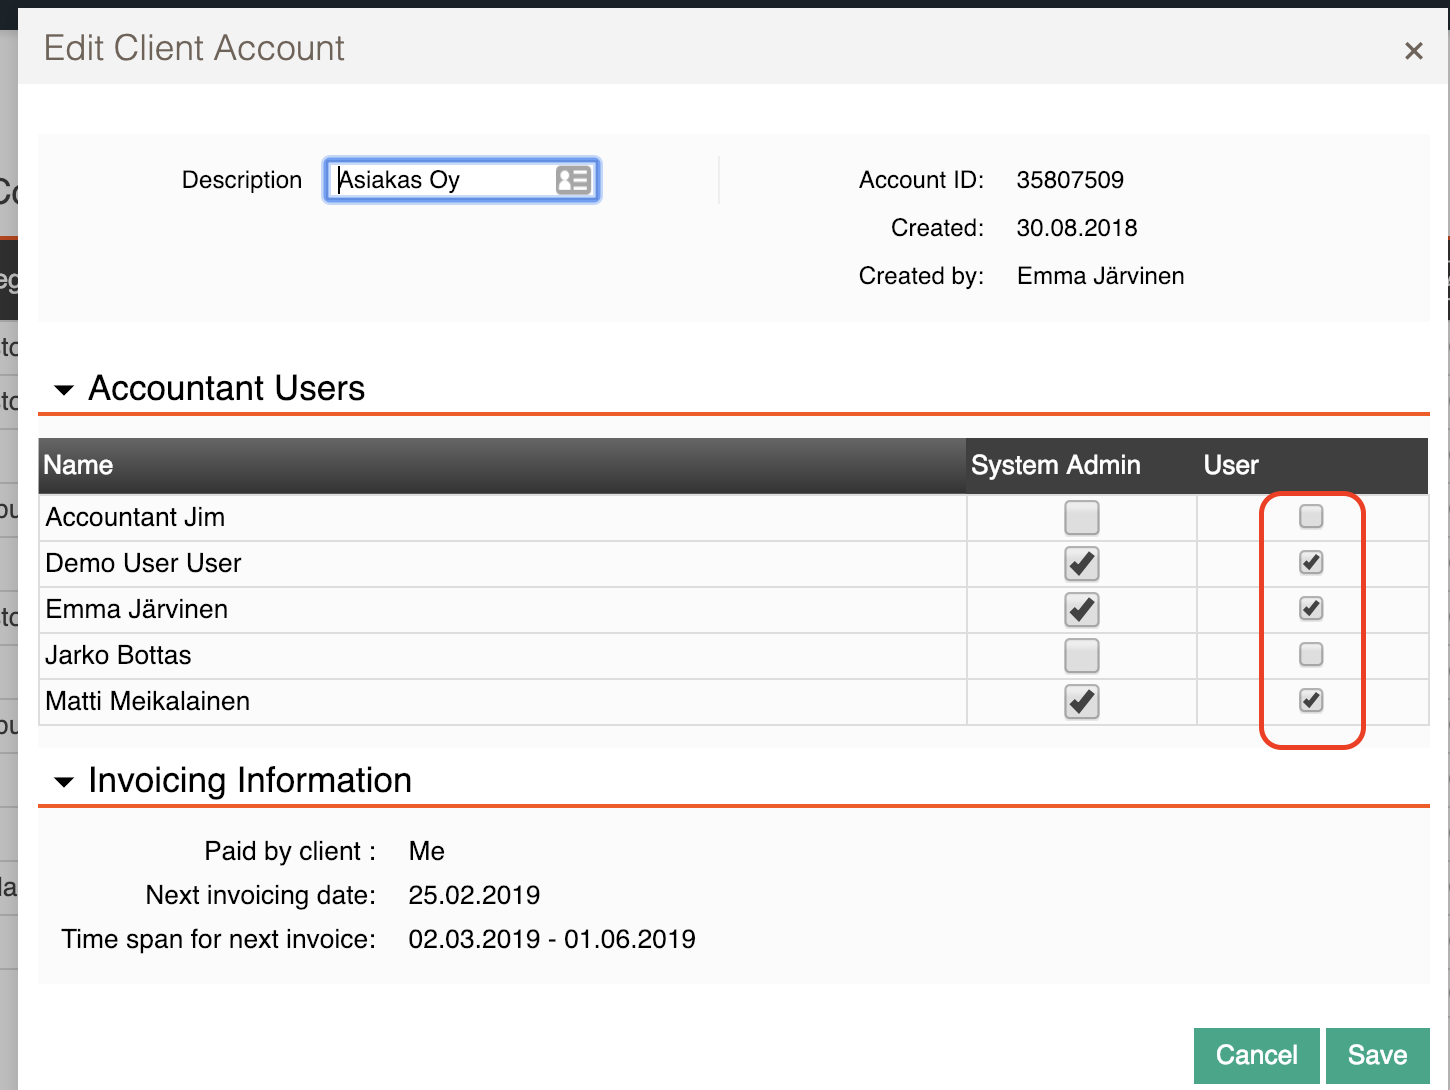Uncheck User checkbox for Demo User User
This screenshot has height=1090, width=1450.
point(1310,563)
